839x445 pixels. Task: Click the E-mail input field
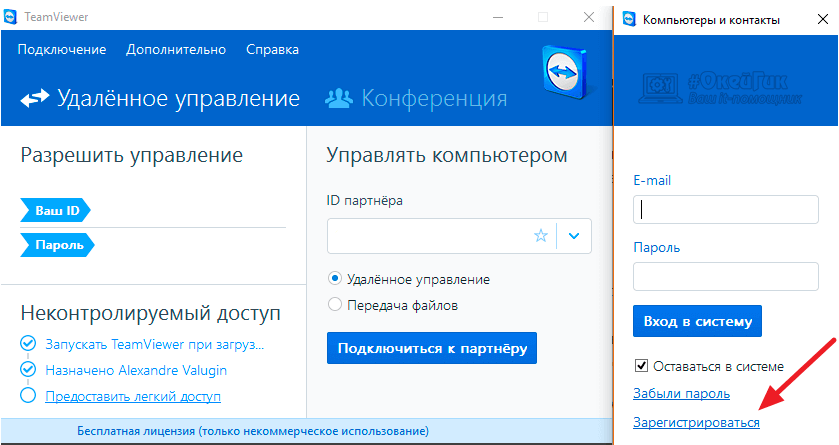[x=726, y=209]
